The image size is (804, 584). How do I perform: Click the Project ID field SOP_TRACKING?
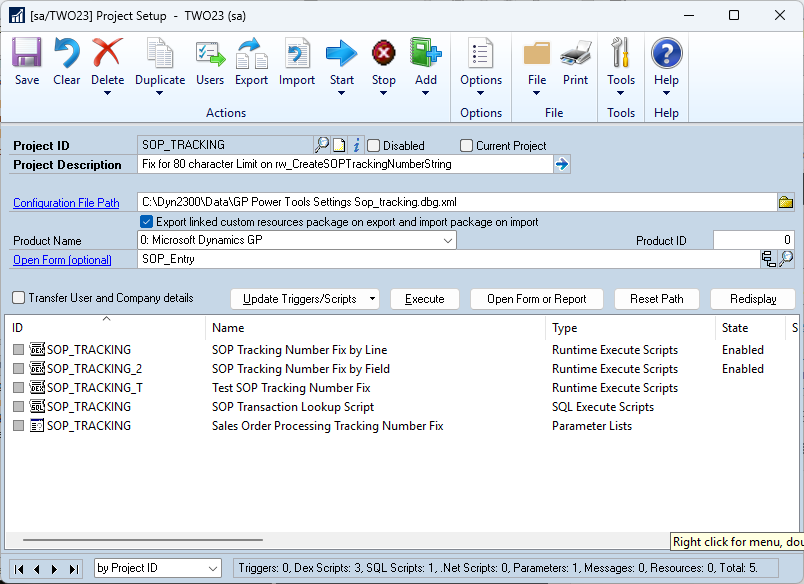226,145
